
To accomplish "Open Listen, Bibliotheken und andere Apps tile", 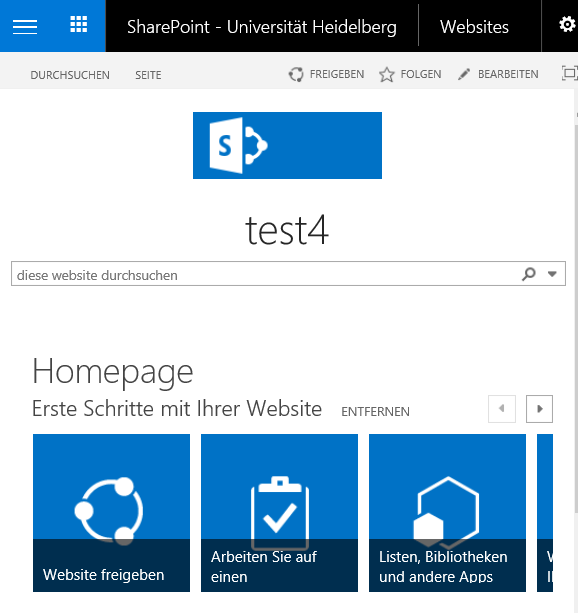I will pyautogui.click(x=447, y=513).
